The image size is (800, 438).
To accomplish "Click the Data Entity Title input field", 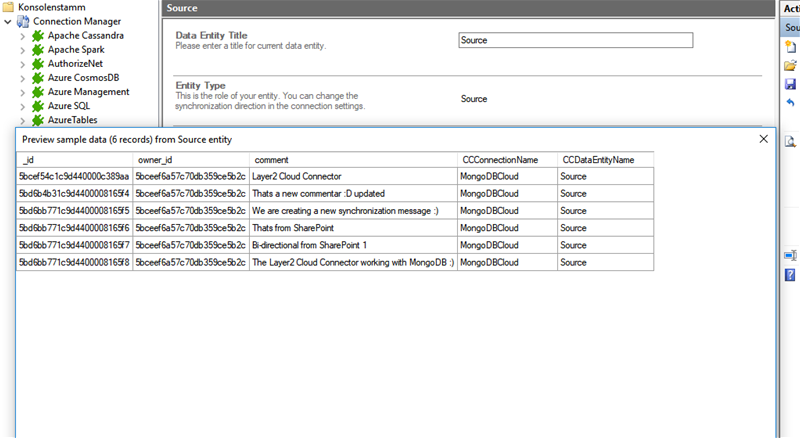I will point(575,41).
